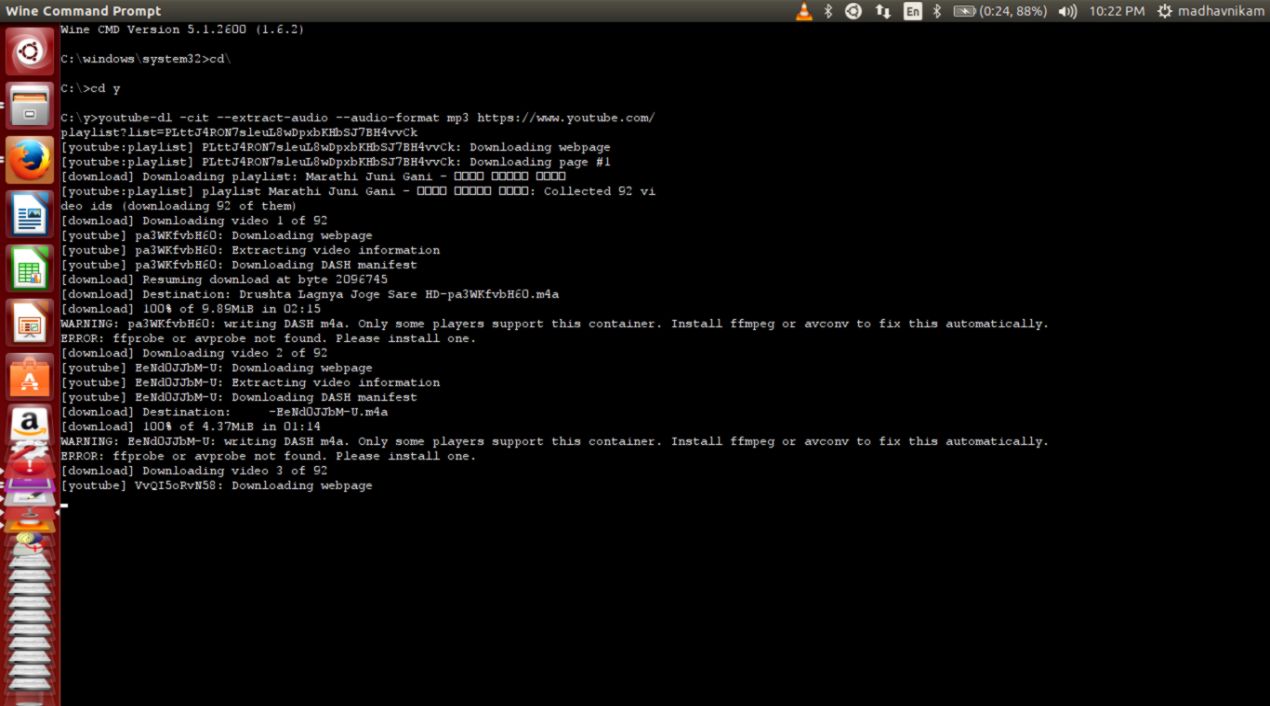Open the session gear menu for madhavnikam
Image resolution: width=1270 pixels, height=706 pixels.
(1165, 10)
